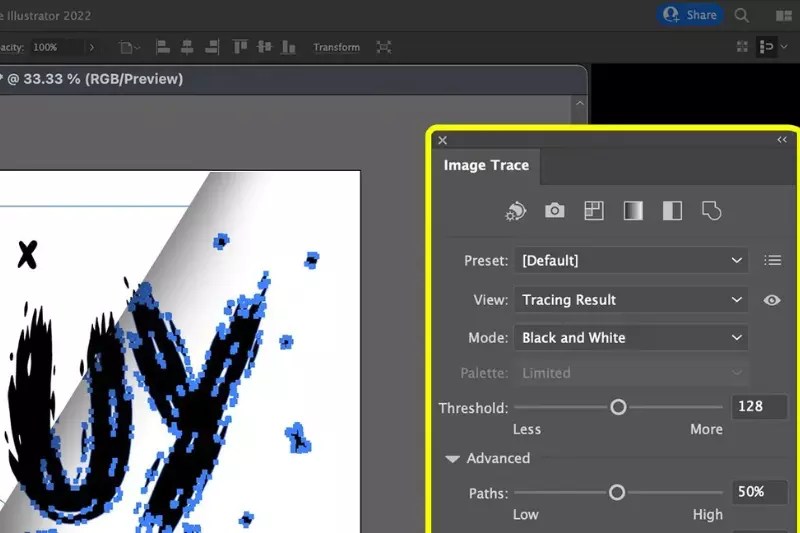Click the small x mark on artboard
This screenshot has height=533, width=800.
28,255
